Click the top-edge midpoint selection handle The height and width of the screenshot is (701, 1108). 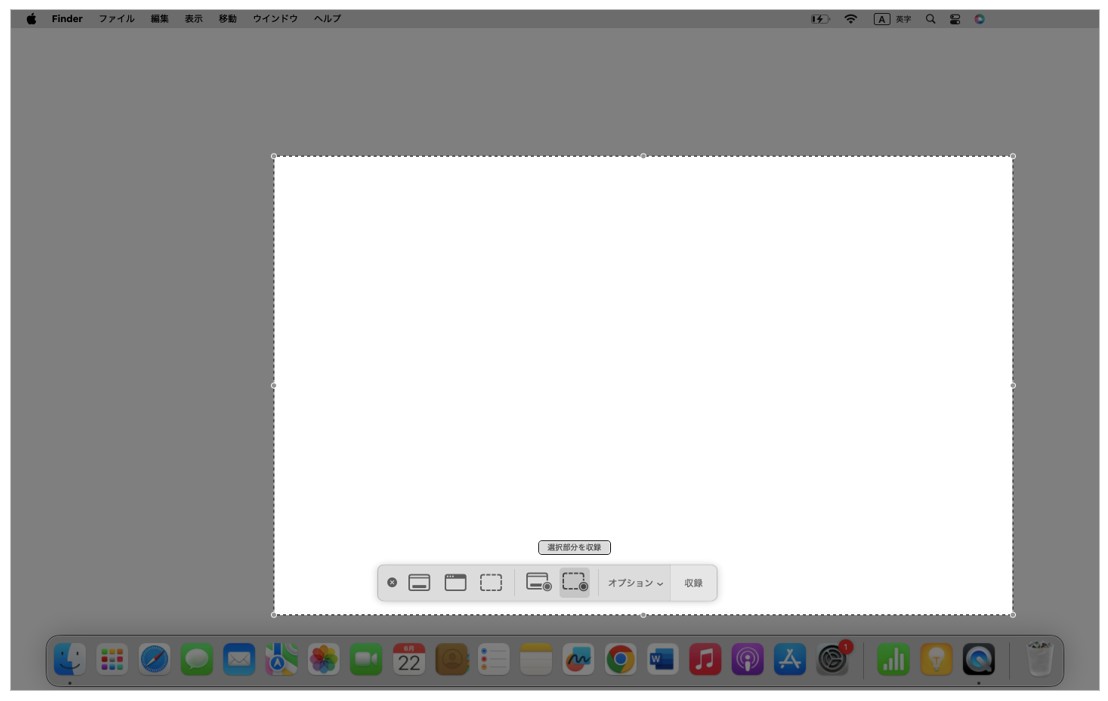[643, 156]
